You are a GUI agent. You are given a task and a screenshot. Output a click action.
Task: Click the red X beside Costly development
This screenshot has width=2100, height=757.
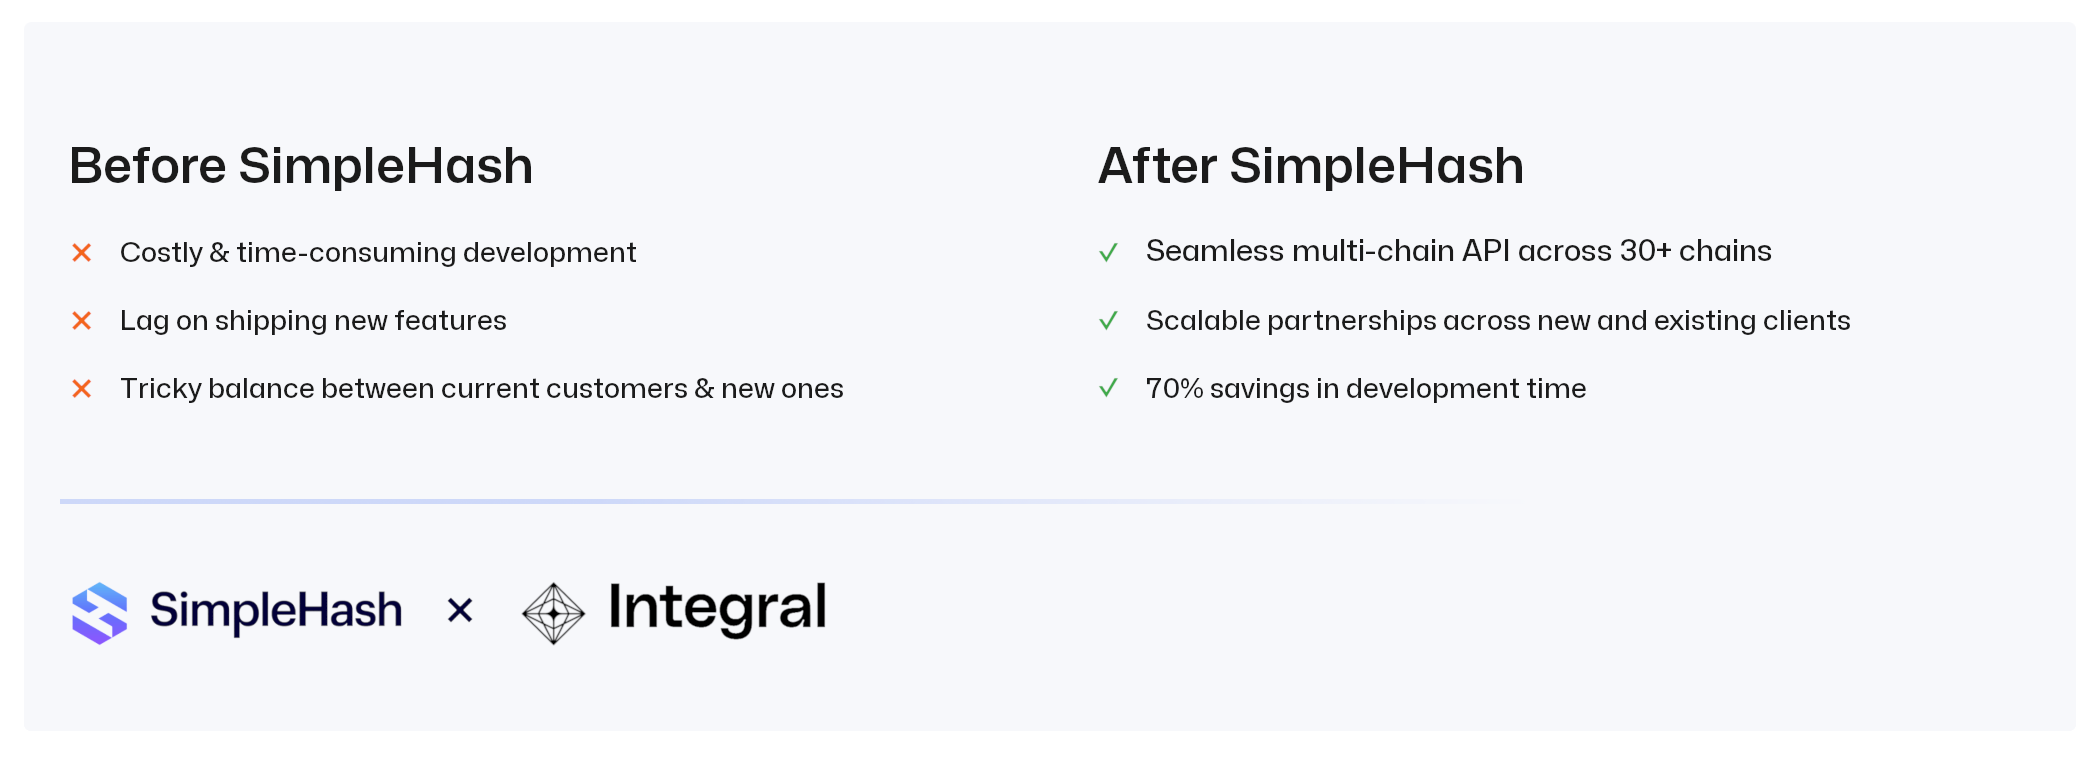[82, 253]
